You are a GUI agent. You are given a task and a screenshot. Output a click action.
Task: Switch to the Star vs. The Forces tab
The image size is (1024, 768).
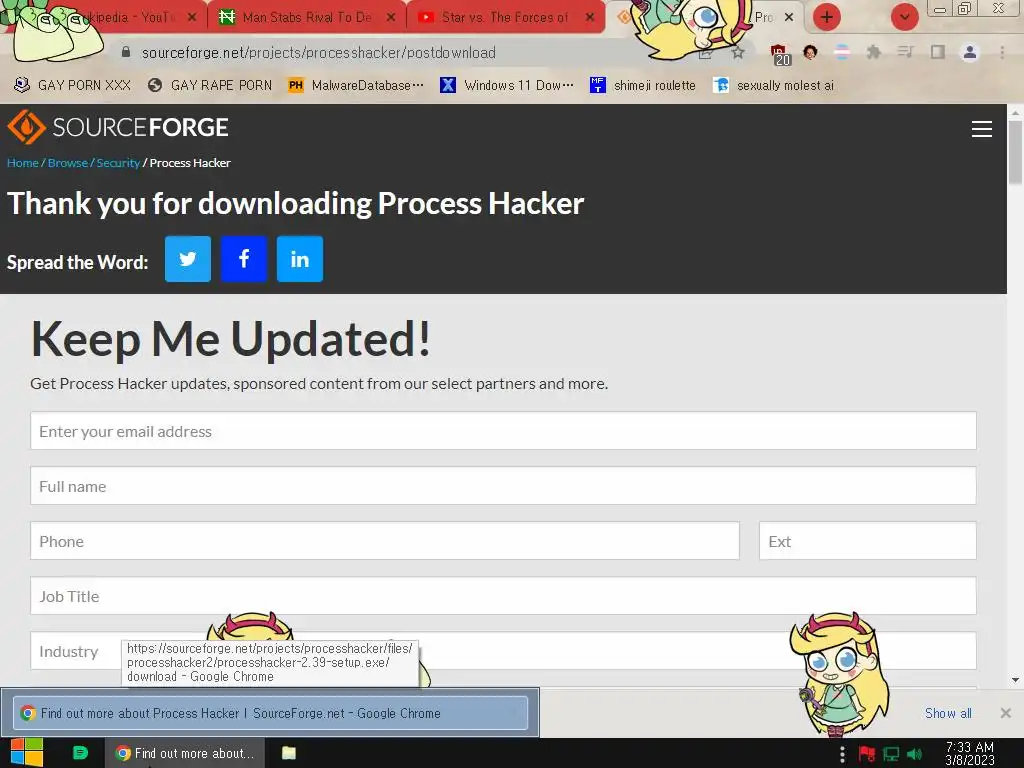click(x=505, y=17)
